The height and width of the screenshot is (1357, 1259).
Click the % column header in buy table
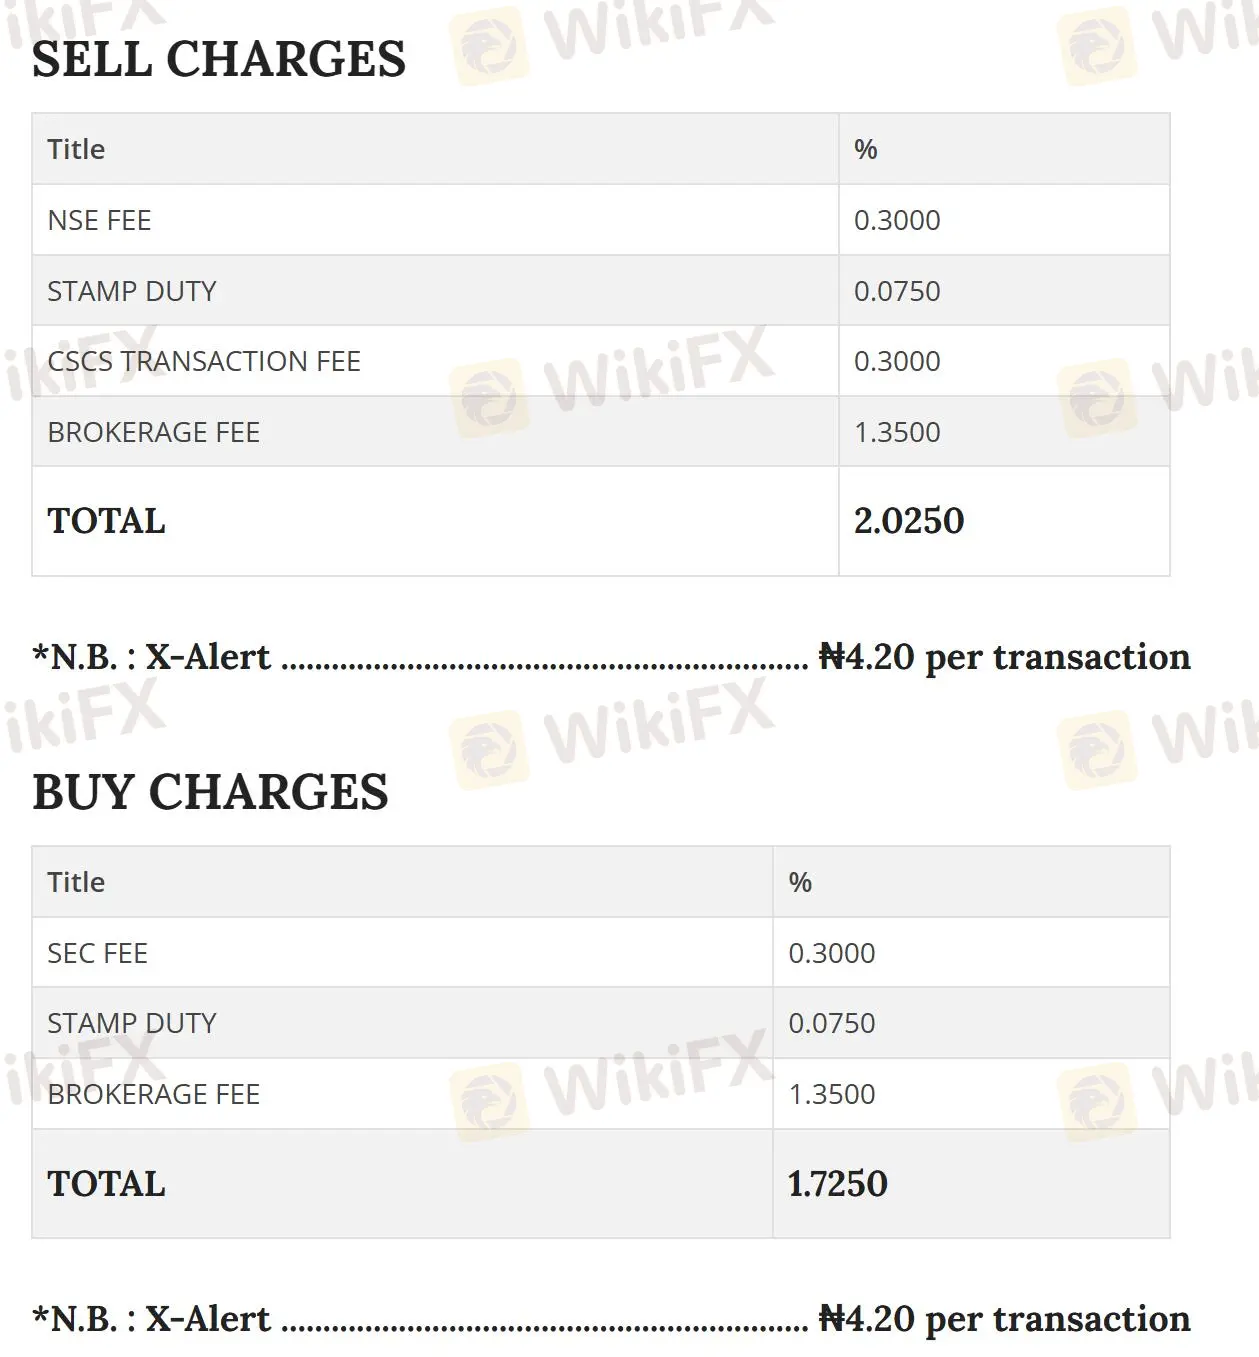(800, 882)
